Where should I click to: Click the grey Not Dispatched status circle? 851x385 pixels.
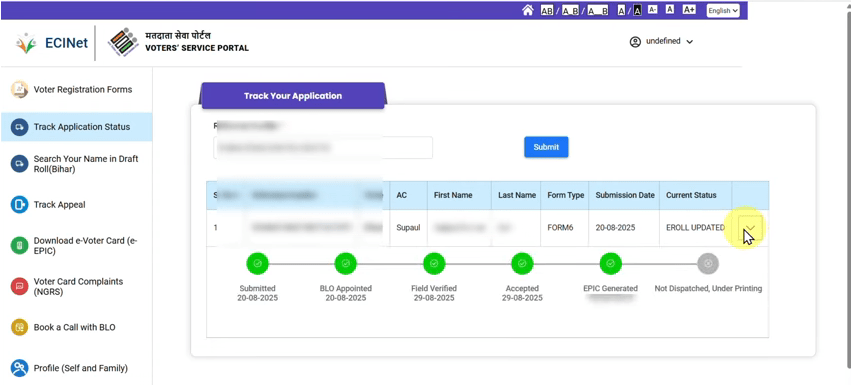coord(708,263)
